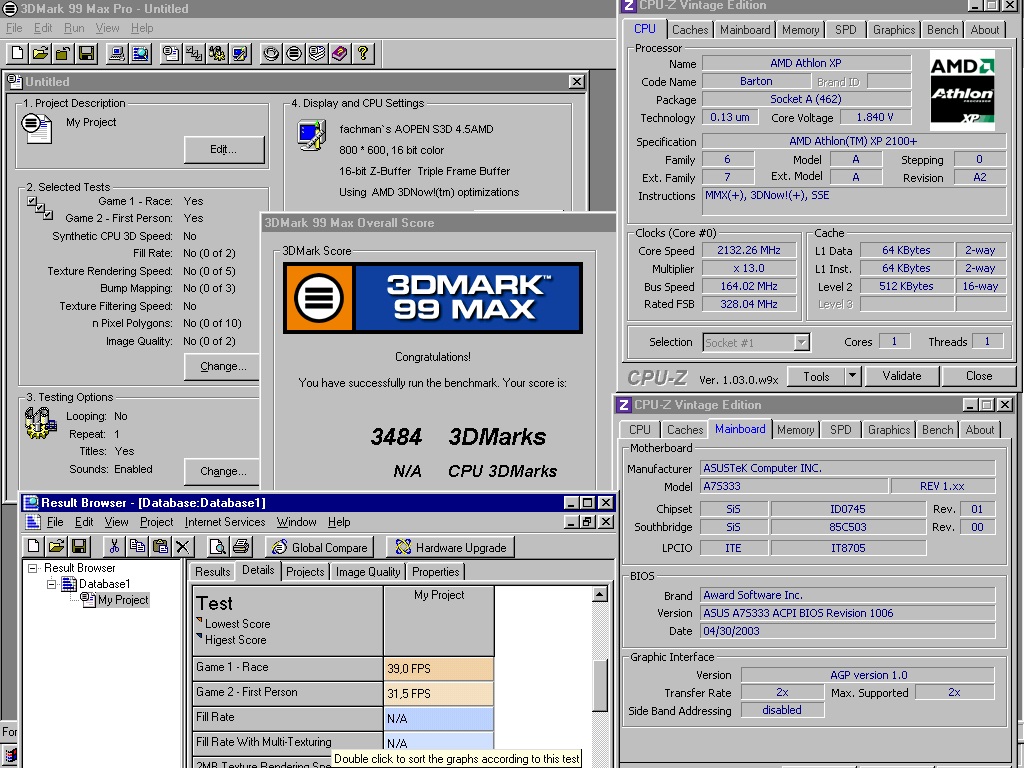The height and width of the screenshot is (768, 1024).
Task: Click Edit... button in Project Description
Action: 223,150
